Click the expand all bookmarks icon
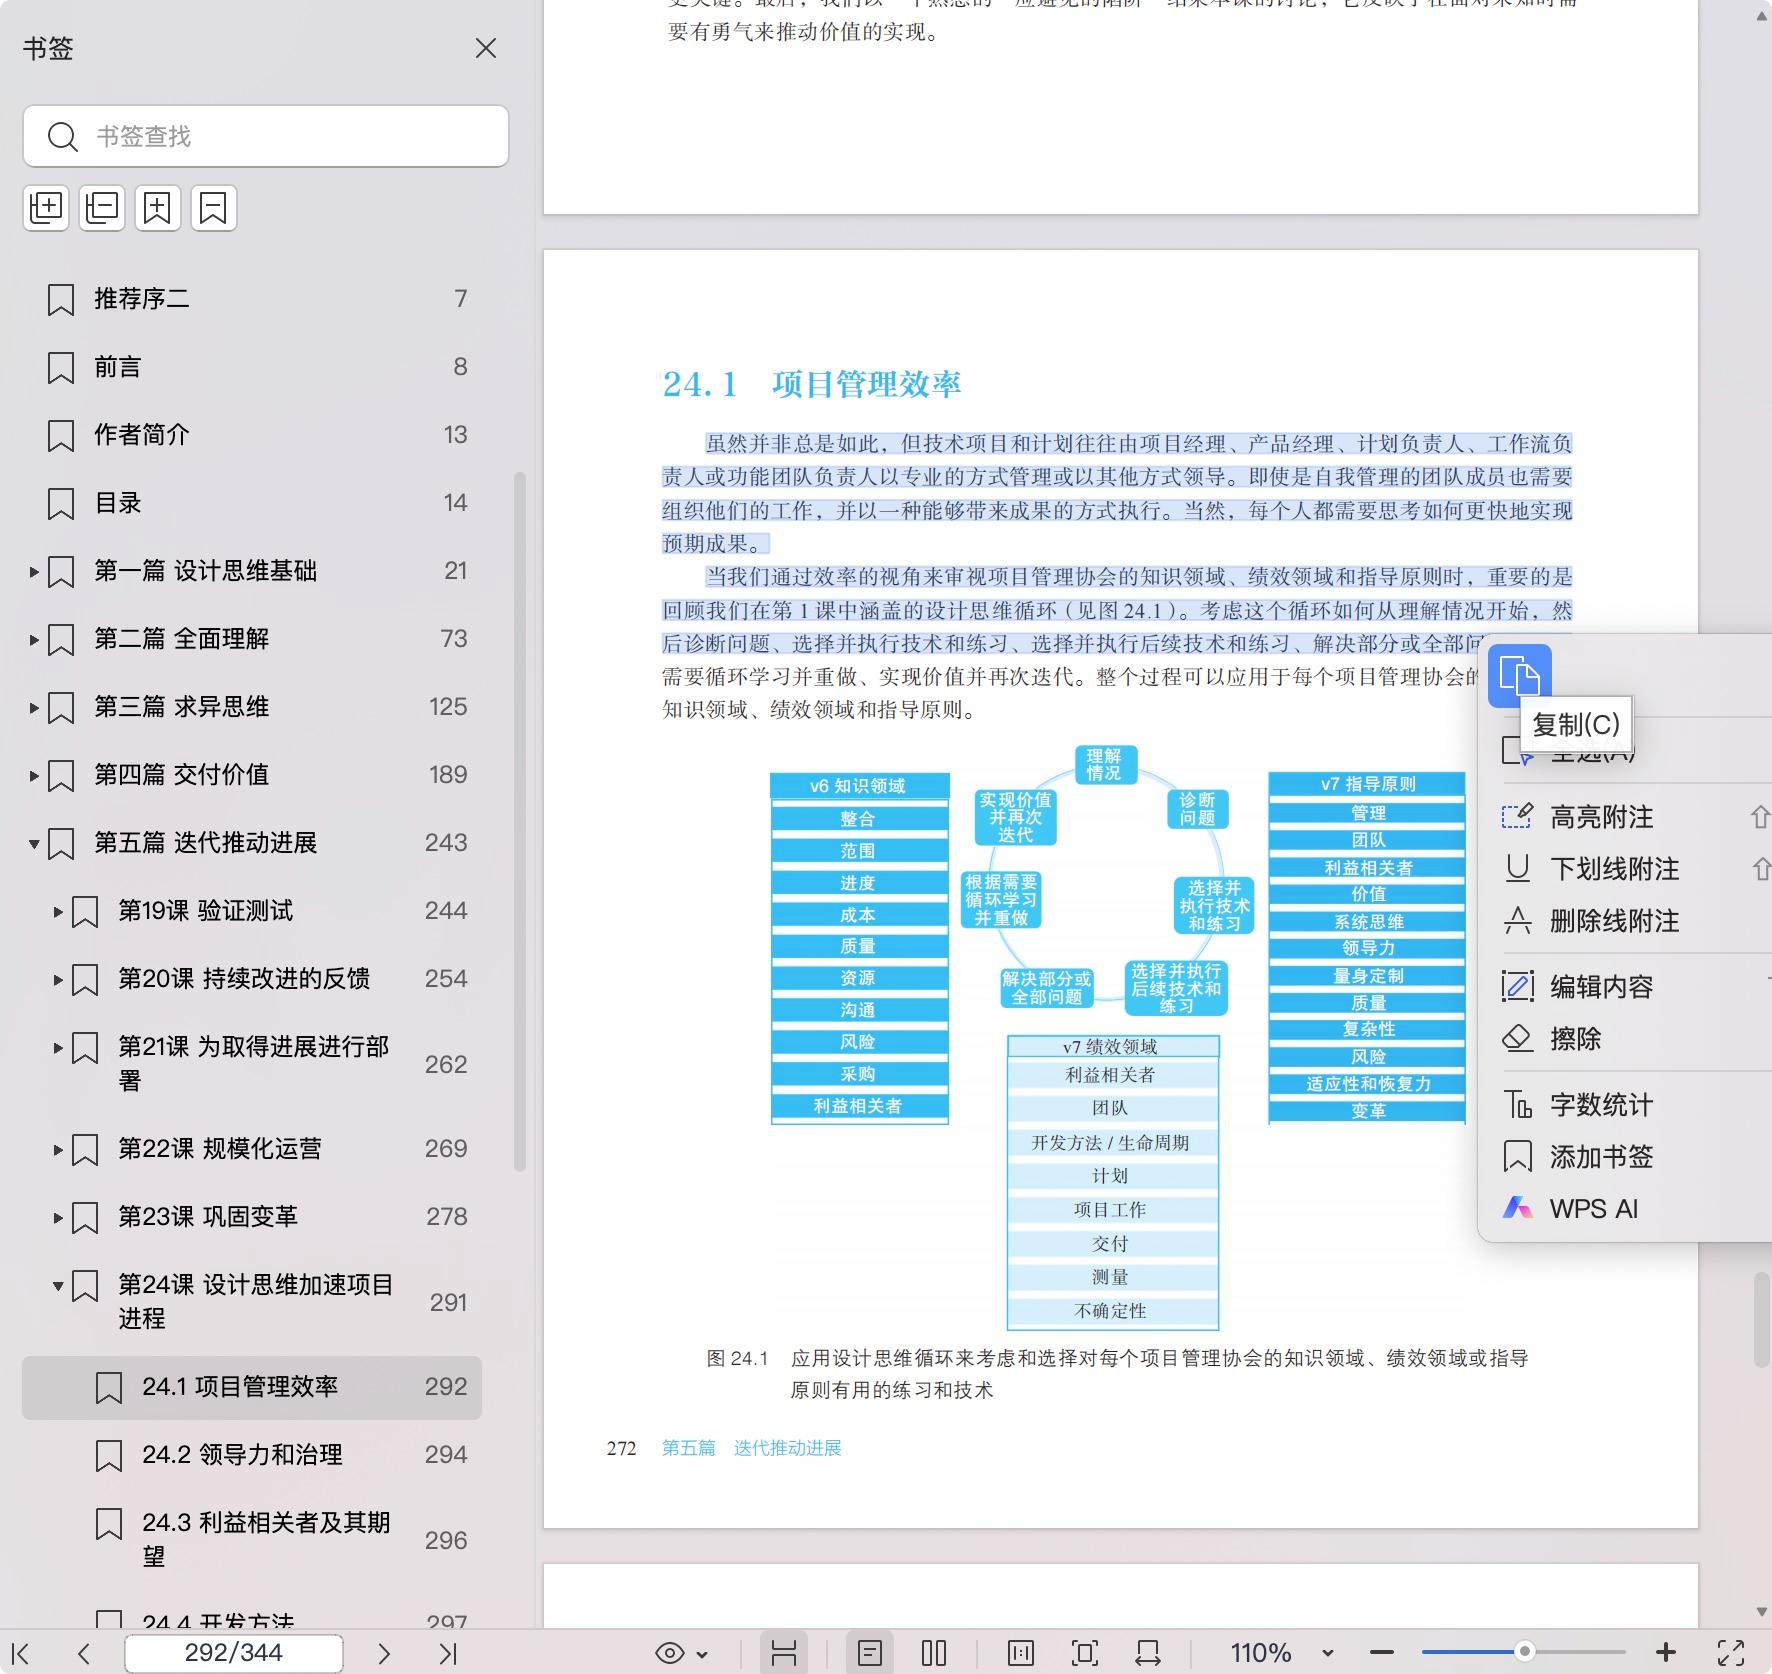This screenshot has width=1772, height=1674. pos(46,208)
